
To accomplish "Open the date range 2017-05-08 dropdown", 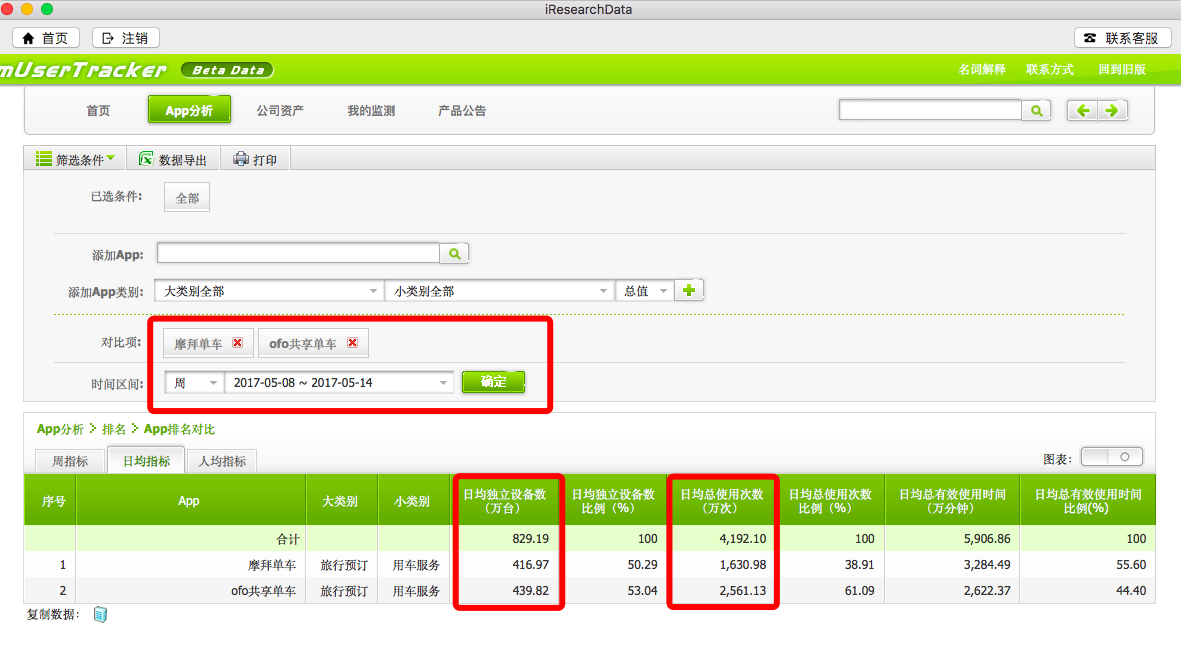I will pyautogui.click(x=339, y=382).
